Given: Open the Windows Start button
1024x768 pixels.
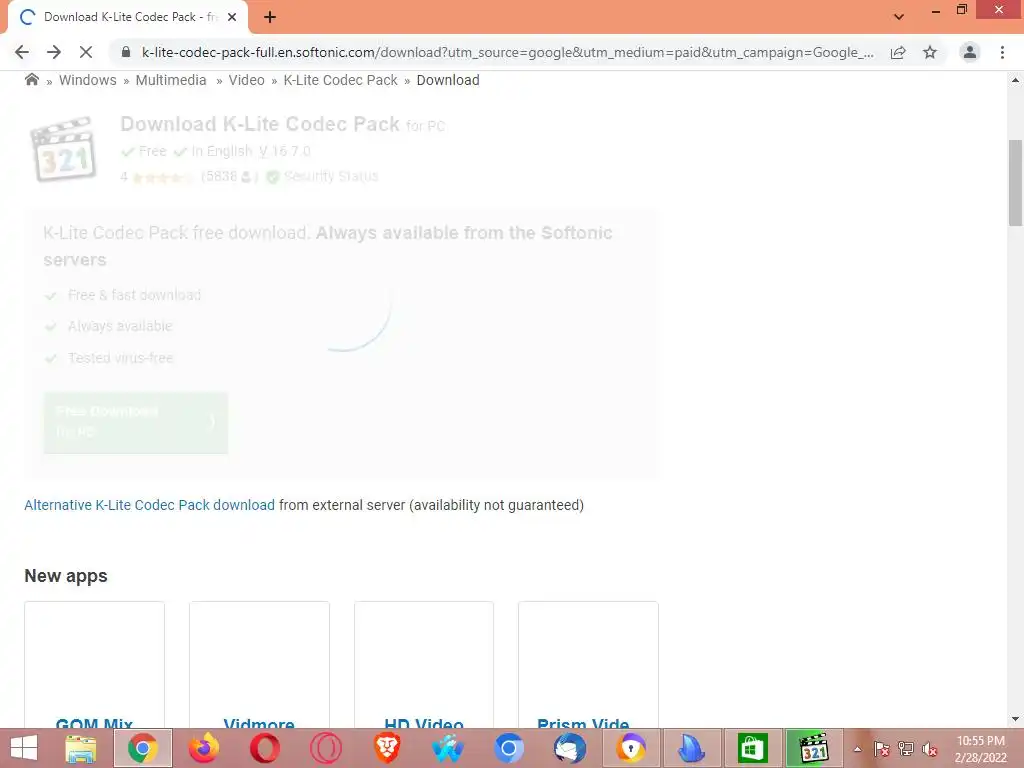Looking at the screenshot, I should [24, 748].
